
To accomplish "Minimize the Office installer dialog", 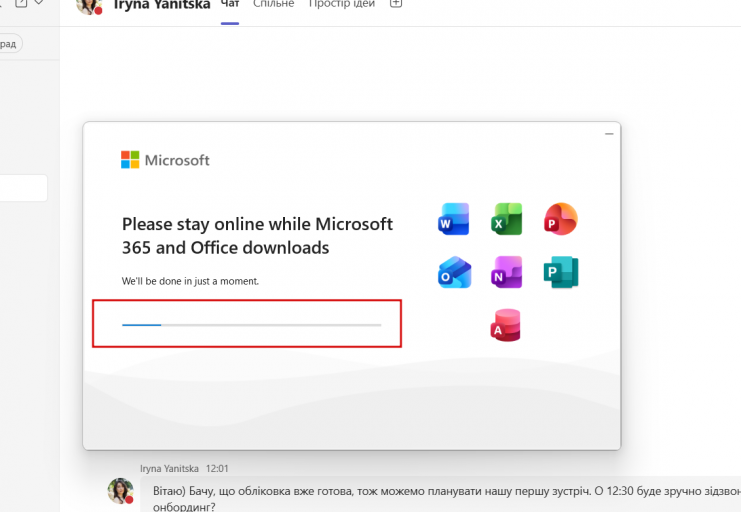I will (609, 134).
